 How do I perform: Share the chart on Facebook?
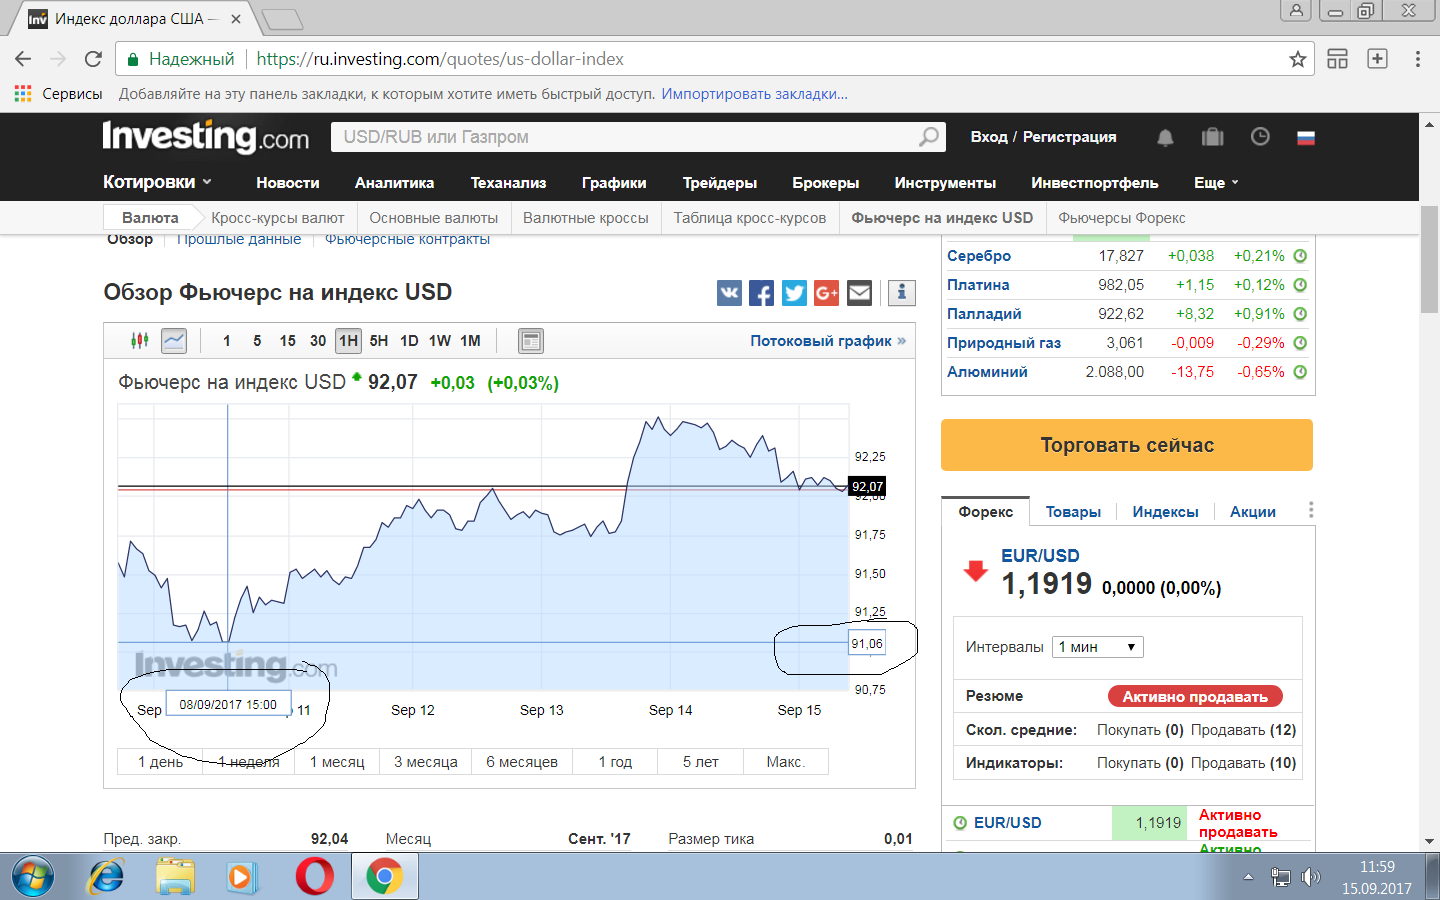pyautogui.click(x=761, y=292)
